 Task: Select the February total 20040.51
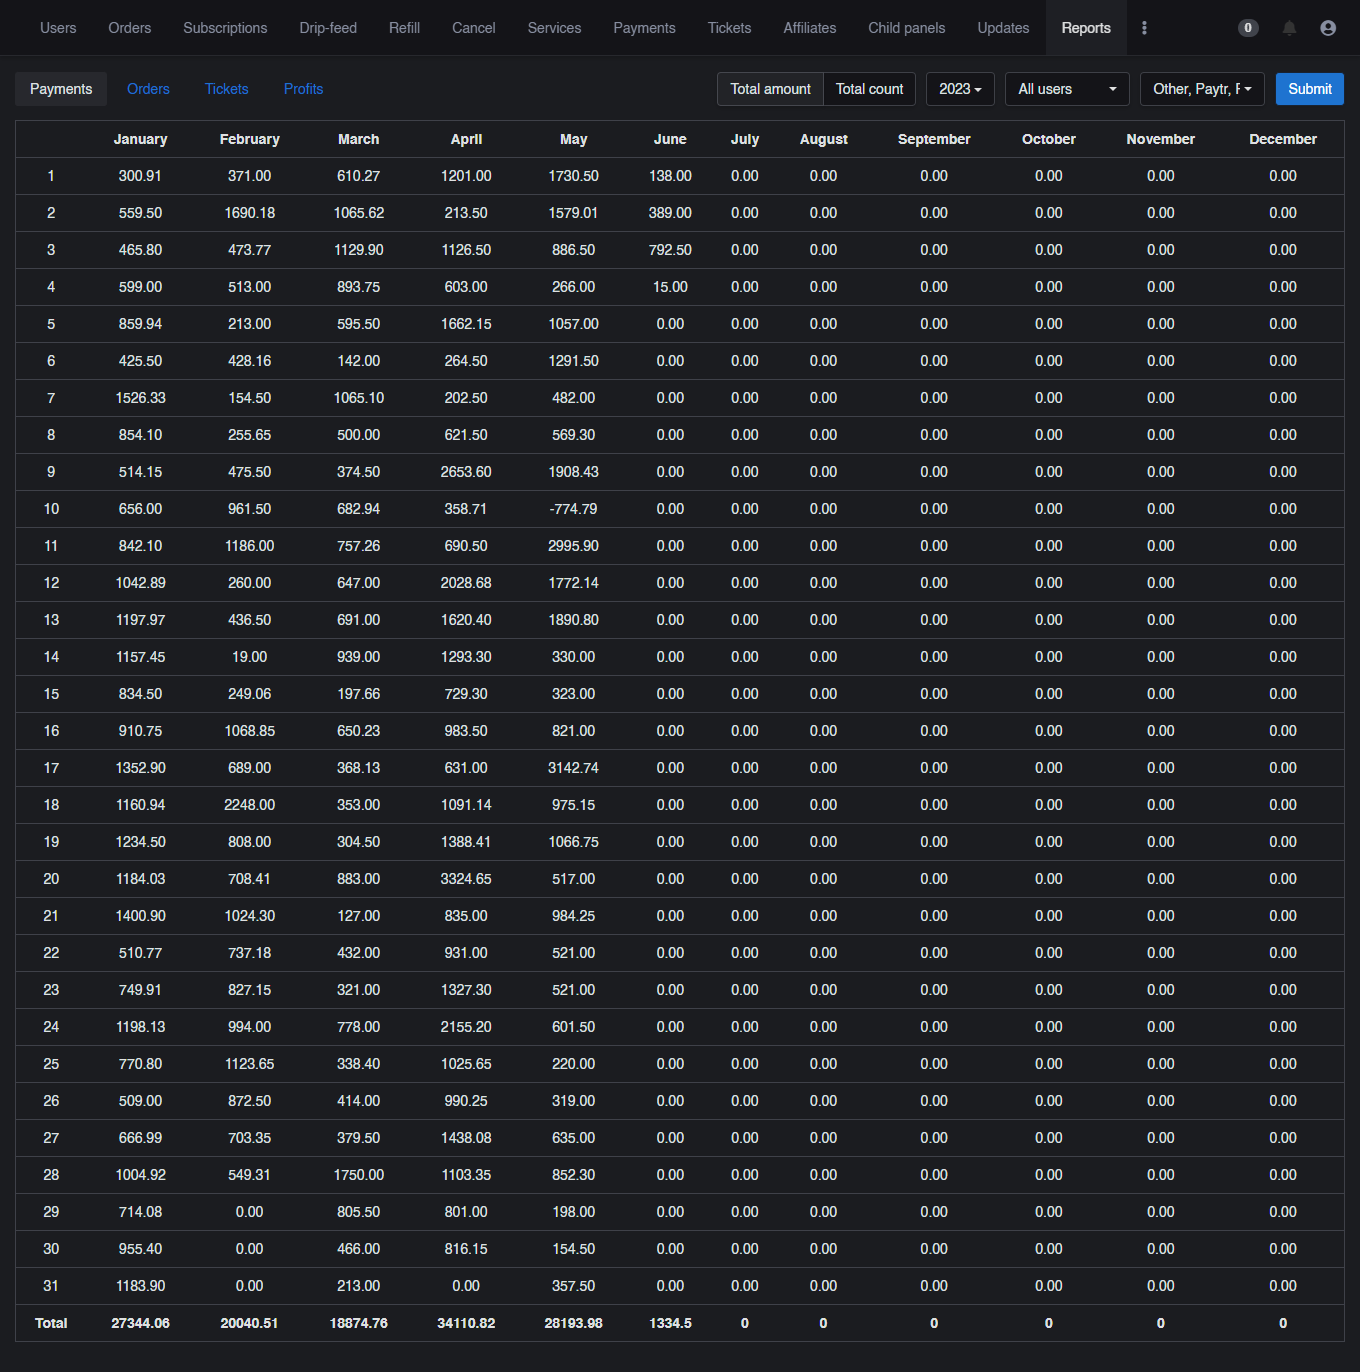(249, 1323)
